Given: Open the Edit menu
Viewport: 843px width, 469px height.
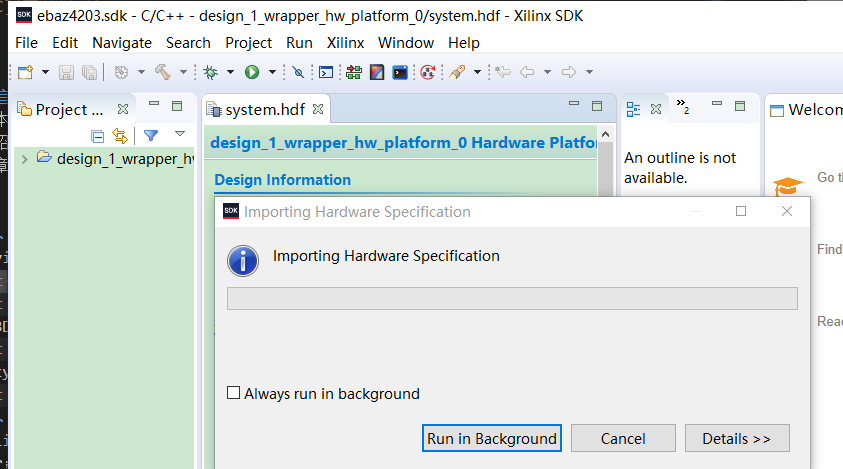Looking at the screenshot, I should click(x=65, y=42).
